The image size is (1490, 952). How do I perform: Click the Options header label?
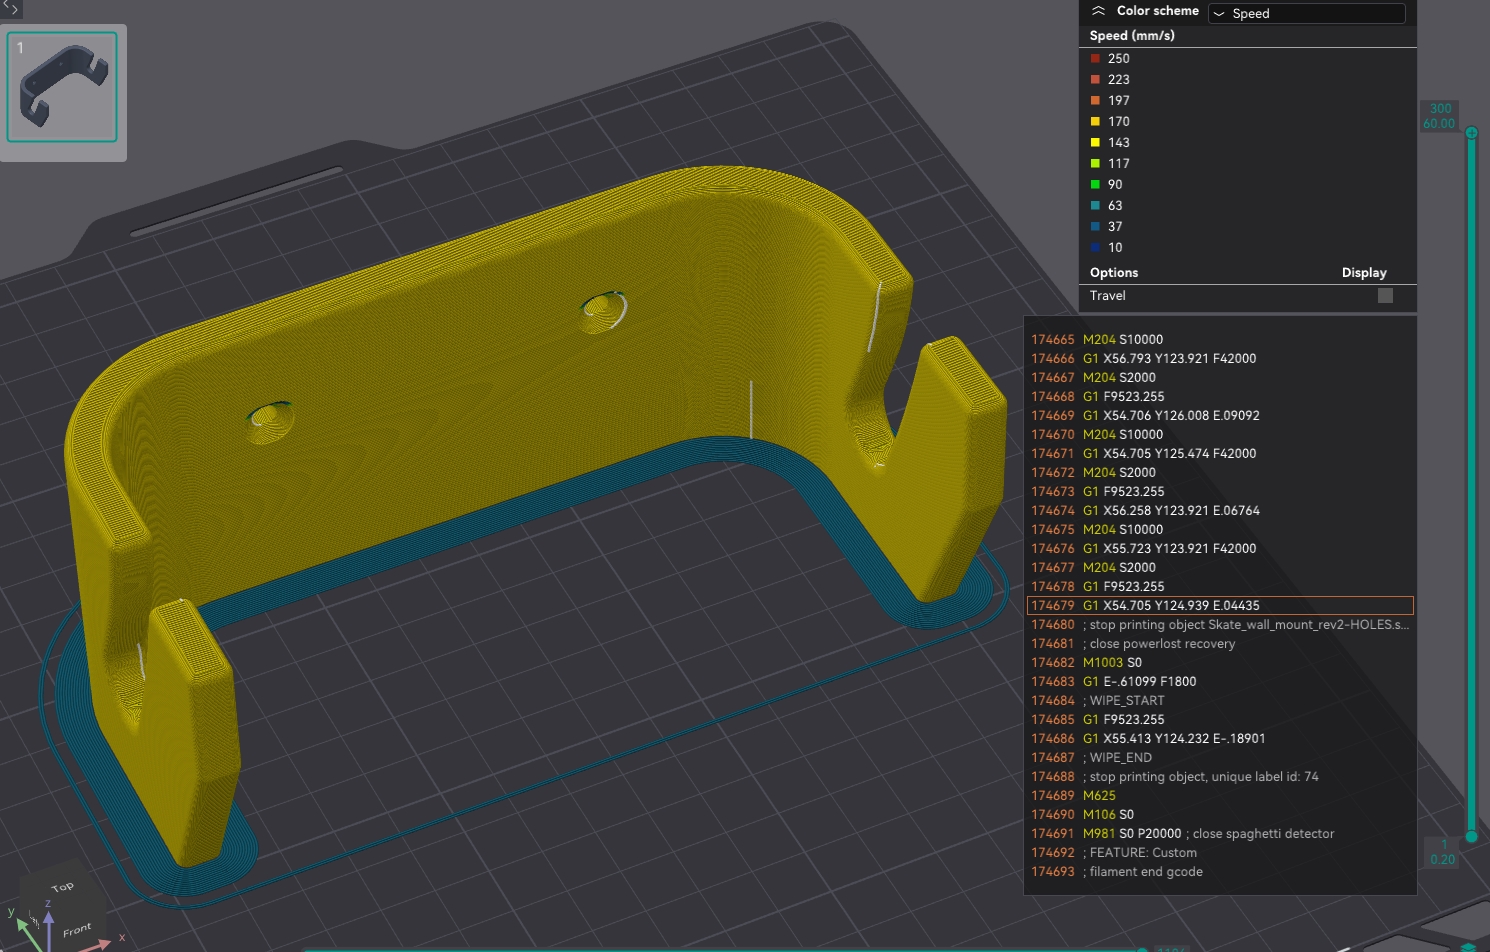(x=1114, y=272)
